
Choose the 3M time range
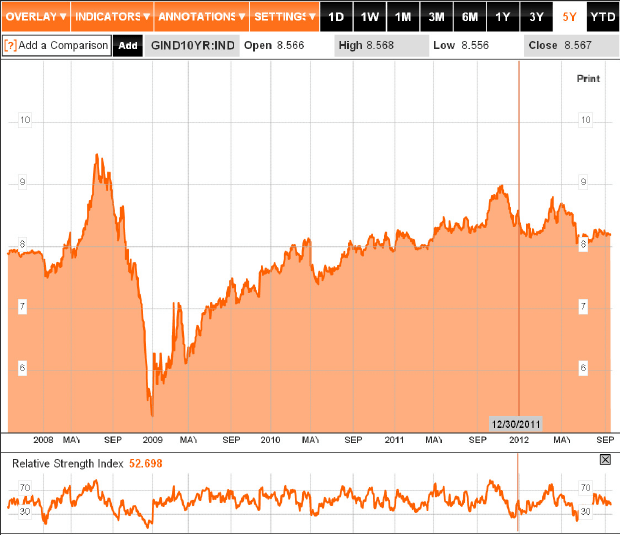[437, 17]
